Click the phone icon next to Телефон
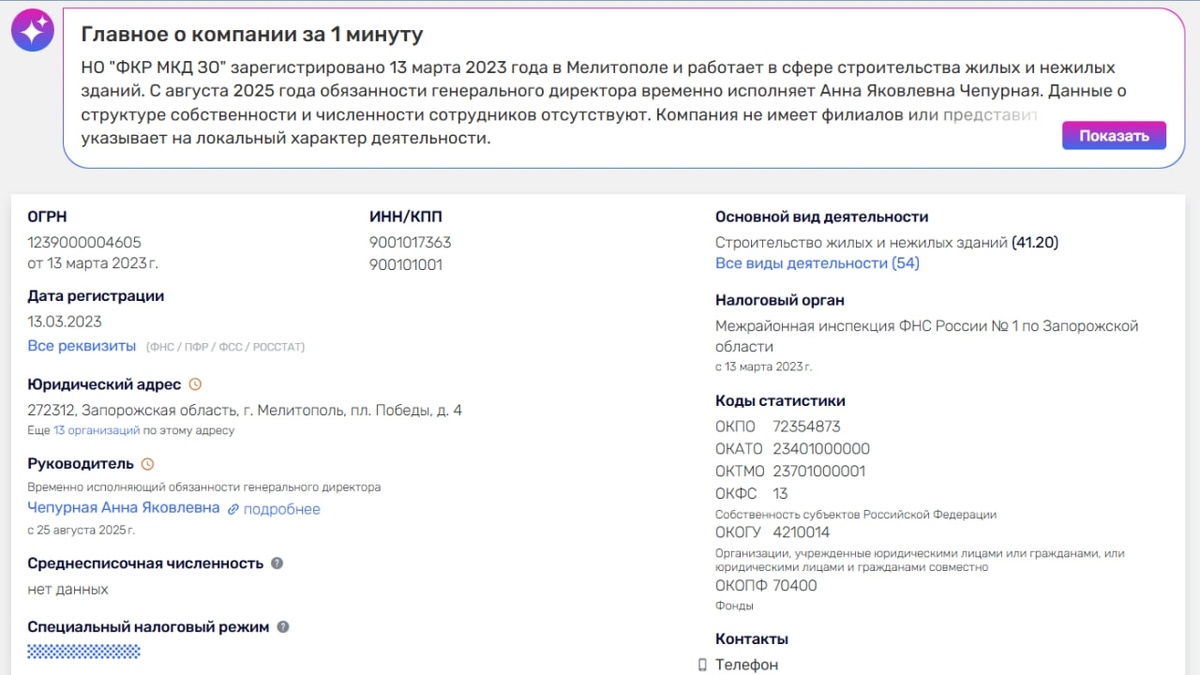Image resolution: width=1200 pixels, height=675 pixels. coord(702,665)
